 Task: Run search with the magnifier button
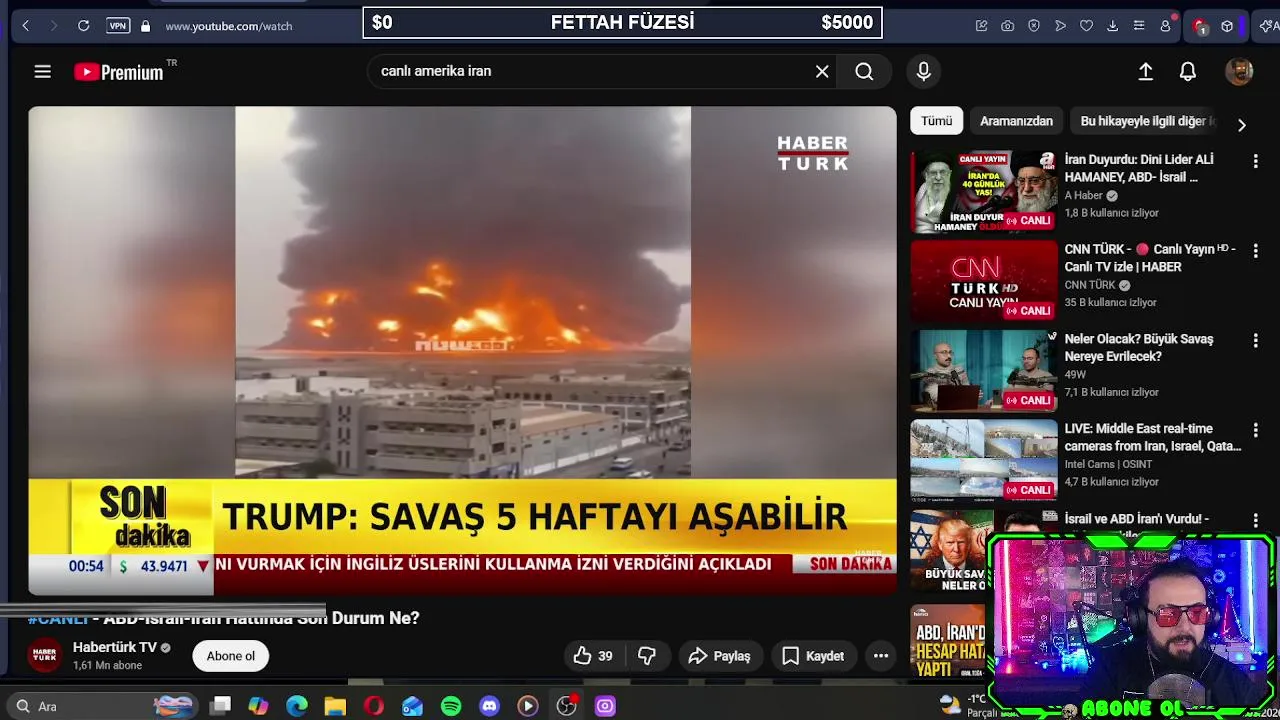point(864,71)
